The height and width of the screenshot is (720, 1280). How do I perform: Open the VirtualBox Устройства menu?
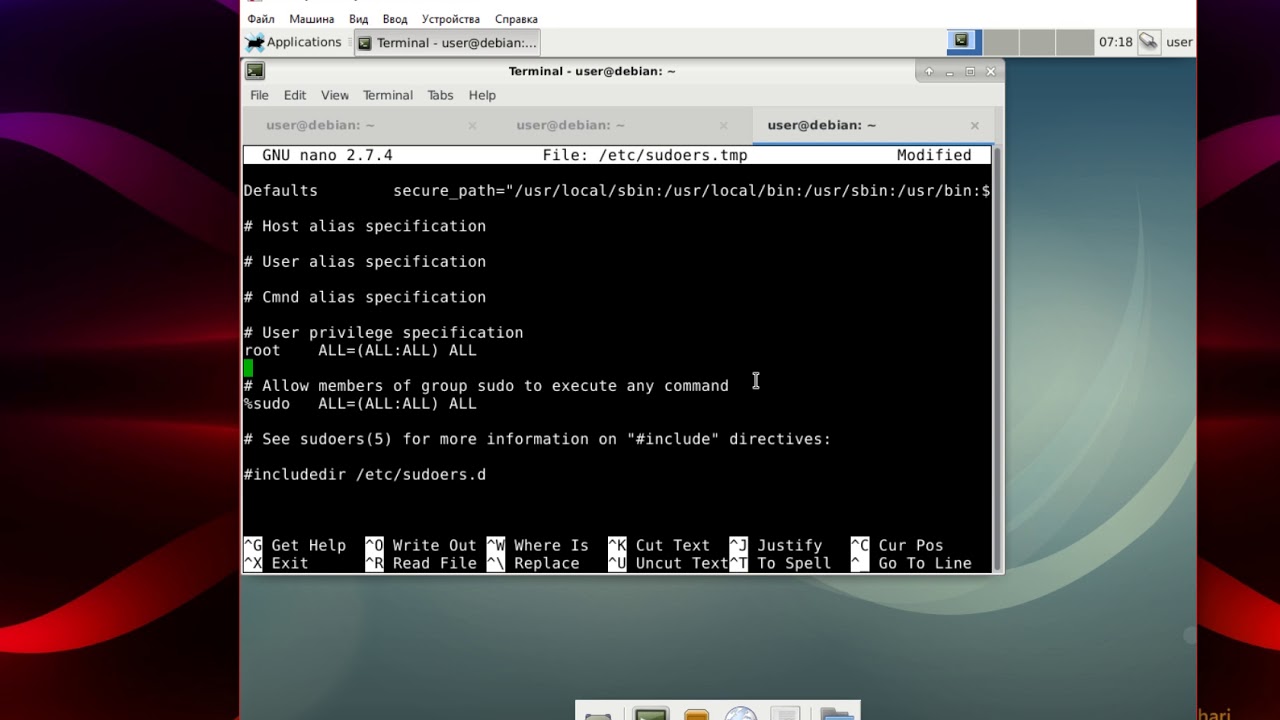point(451,19)
